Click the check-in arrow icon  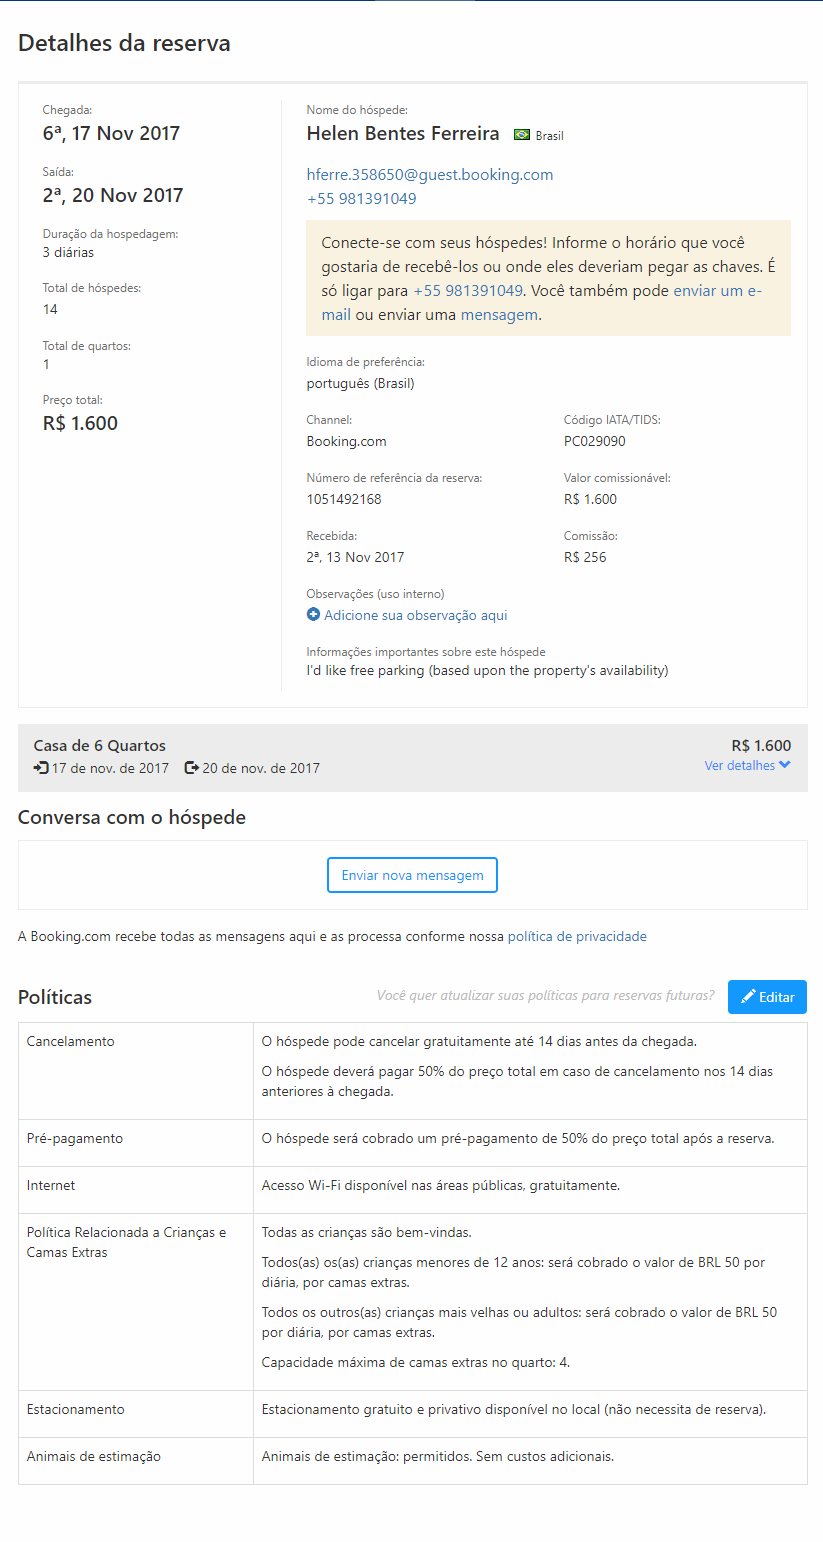click(41, 768)
